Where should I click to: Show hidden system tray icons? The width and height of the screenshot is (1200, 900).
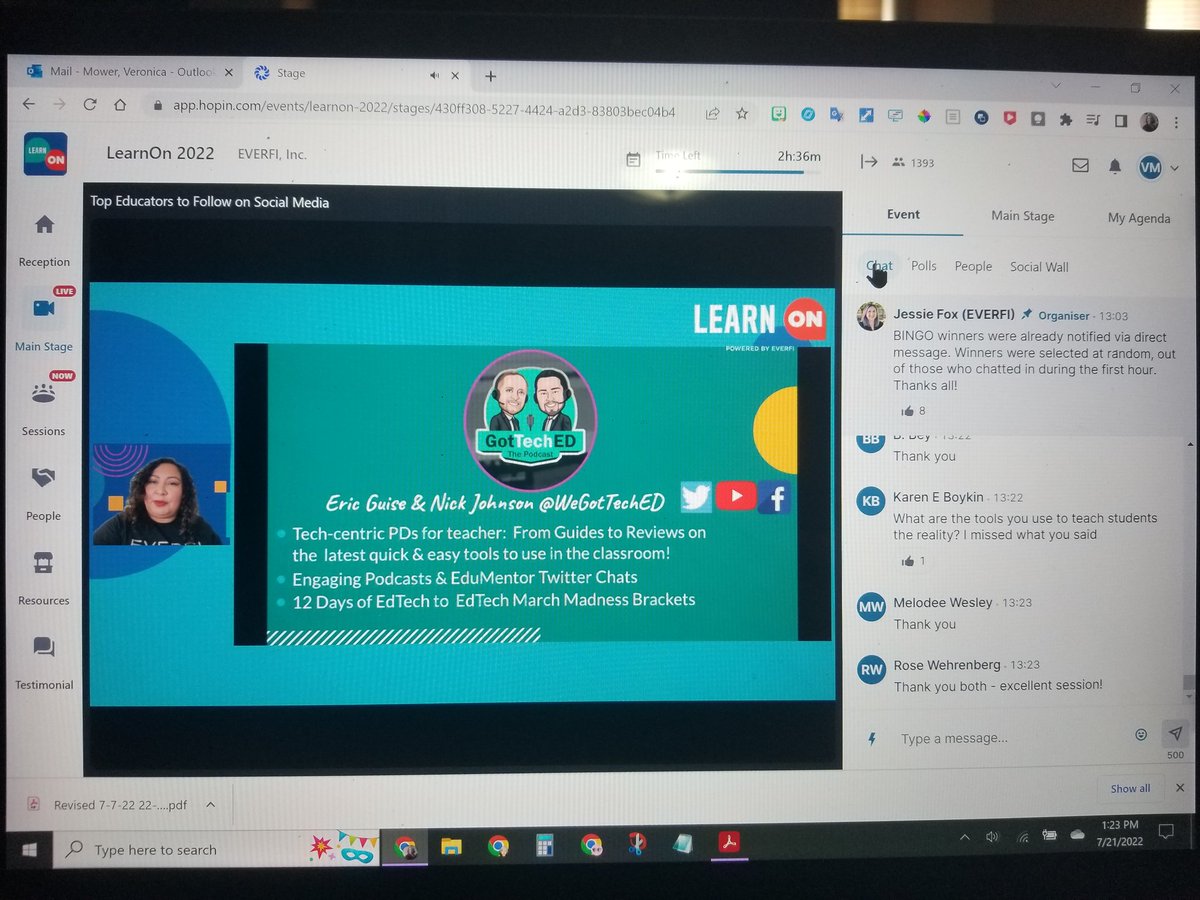(x=964, y=837)
